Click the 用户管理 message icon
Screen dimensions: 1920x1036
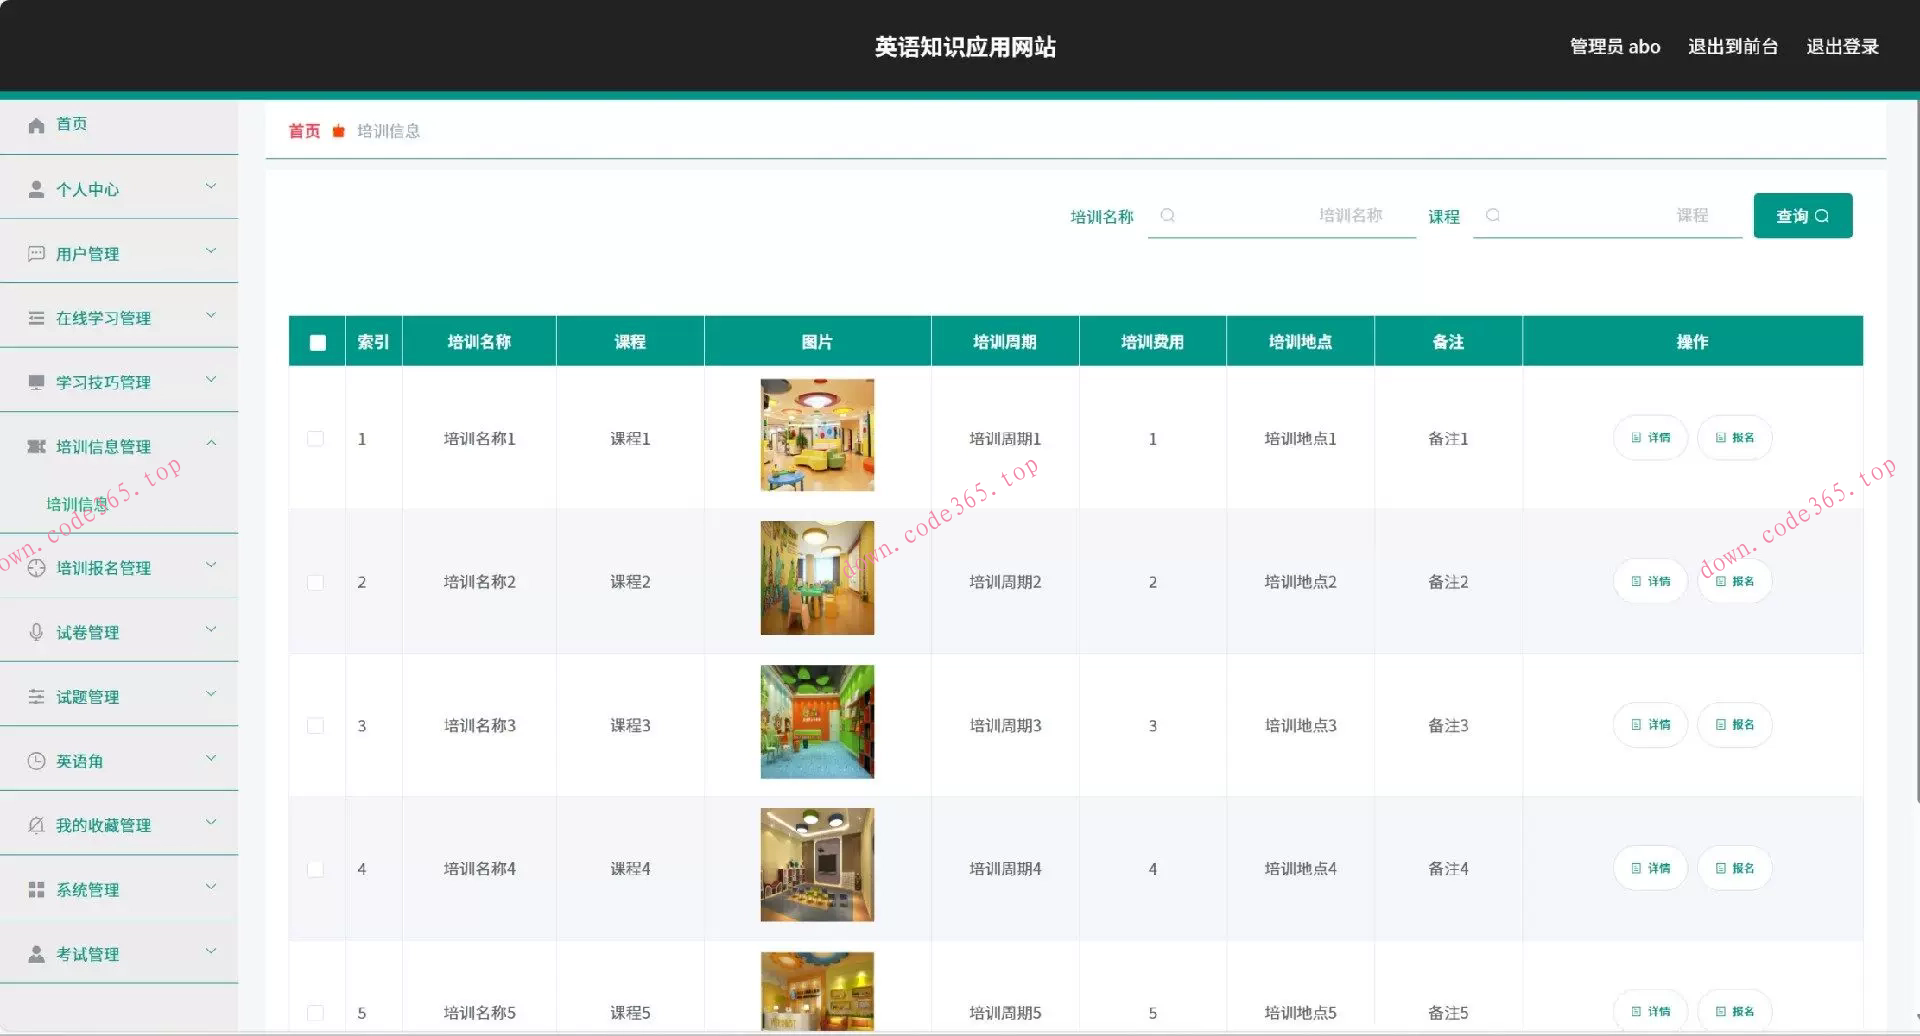pos(36,252)
